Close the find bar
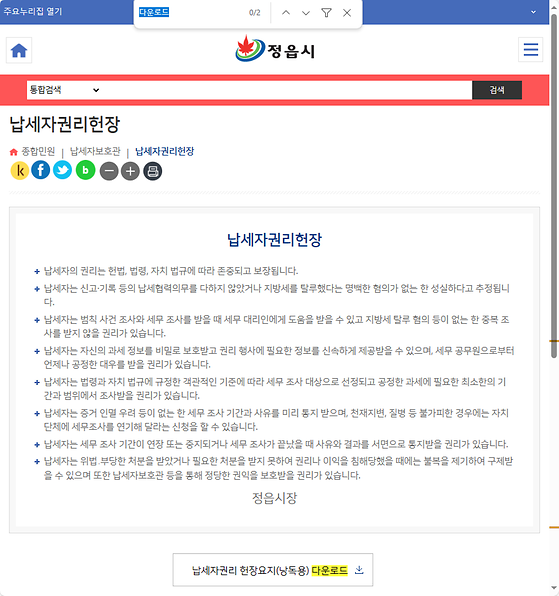Image resolution: width=559 pixels, height=596 pixels. 347,13
